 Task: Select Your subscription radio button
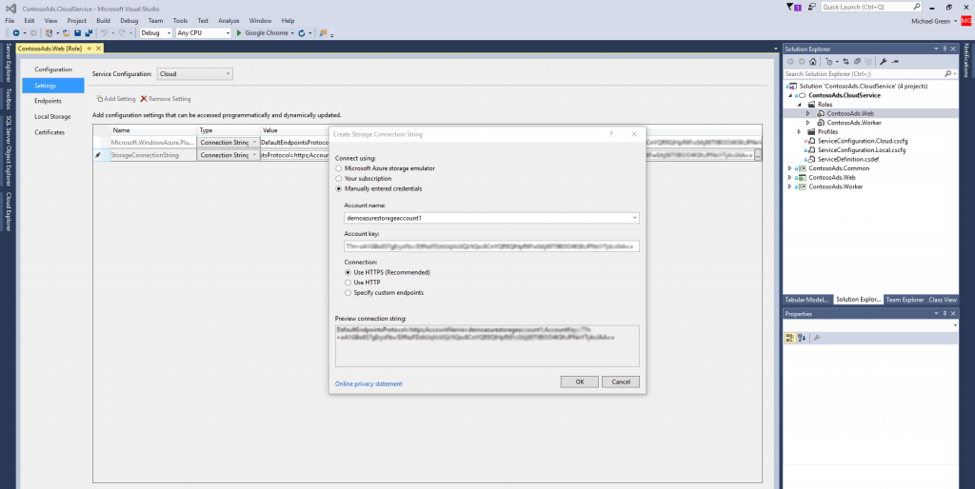click(339, 179)
